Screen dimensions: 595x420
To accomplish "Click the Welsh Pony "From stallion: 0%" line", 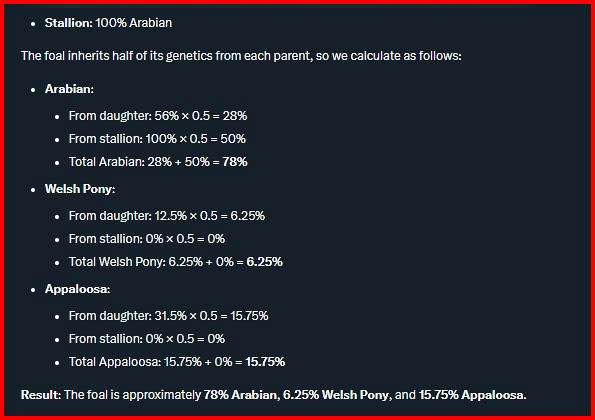I will [x=147, y=239].
